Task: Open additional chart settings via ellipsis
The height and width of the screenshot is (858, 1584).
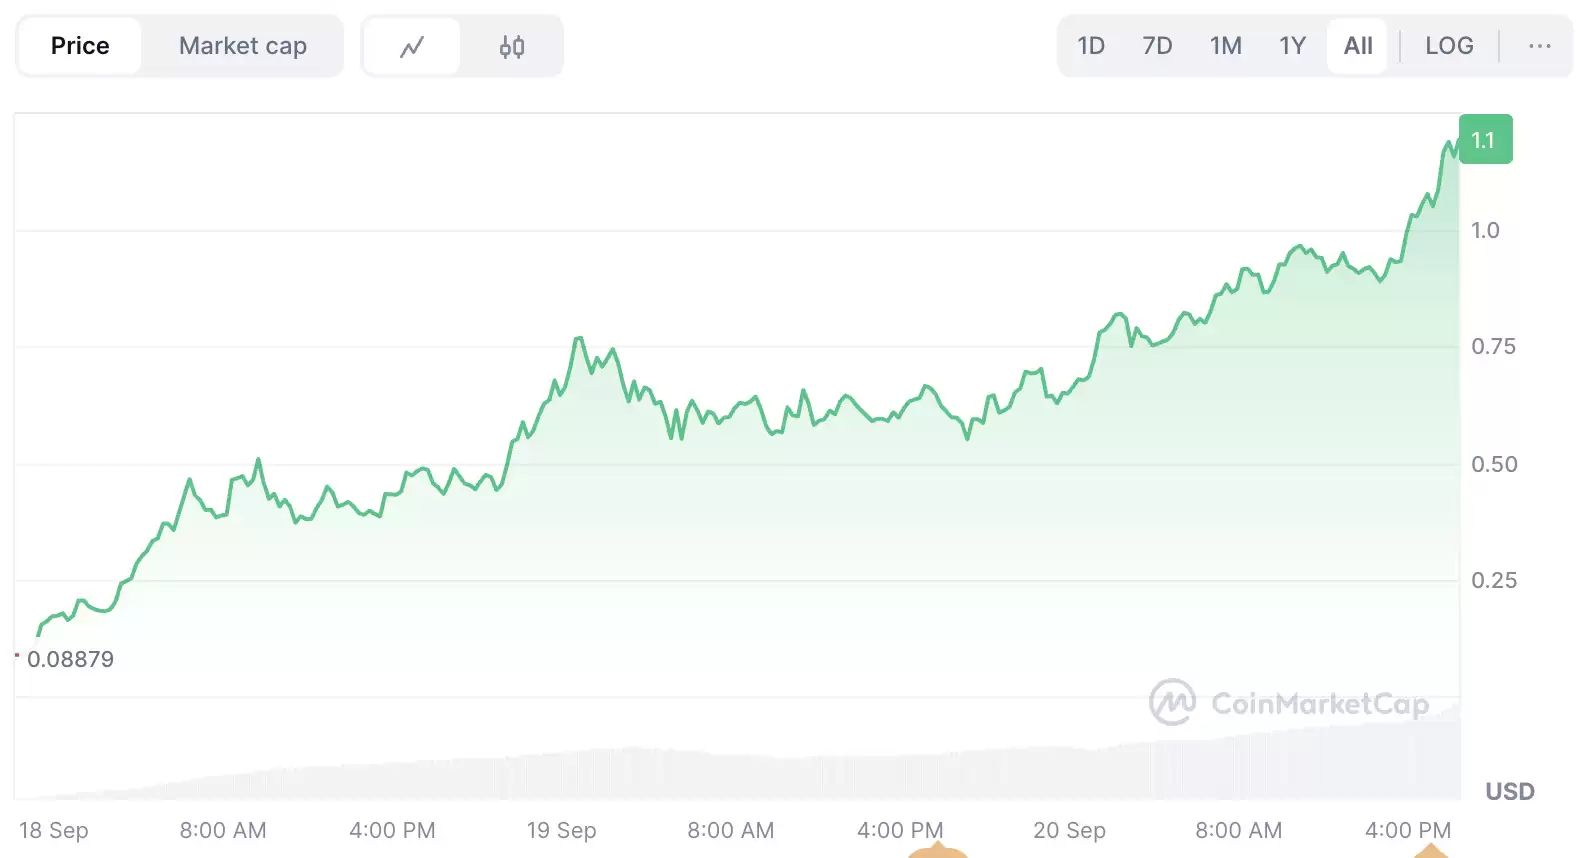Action: (1538, 45)
